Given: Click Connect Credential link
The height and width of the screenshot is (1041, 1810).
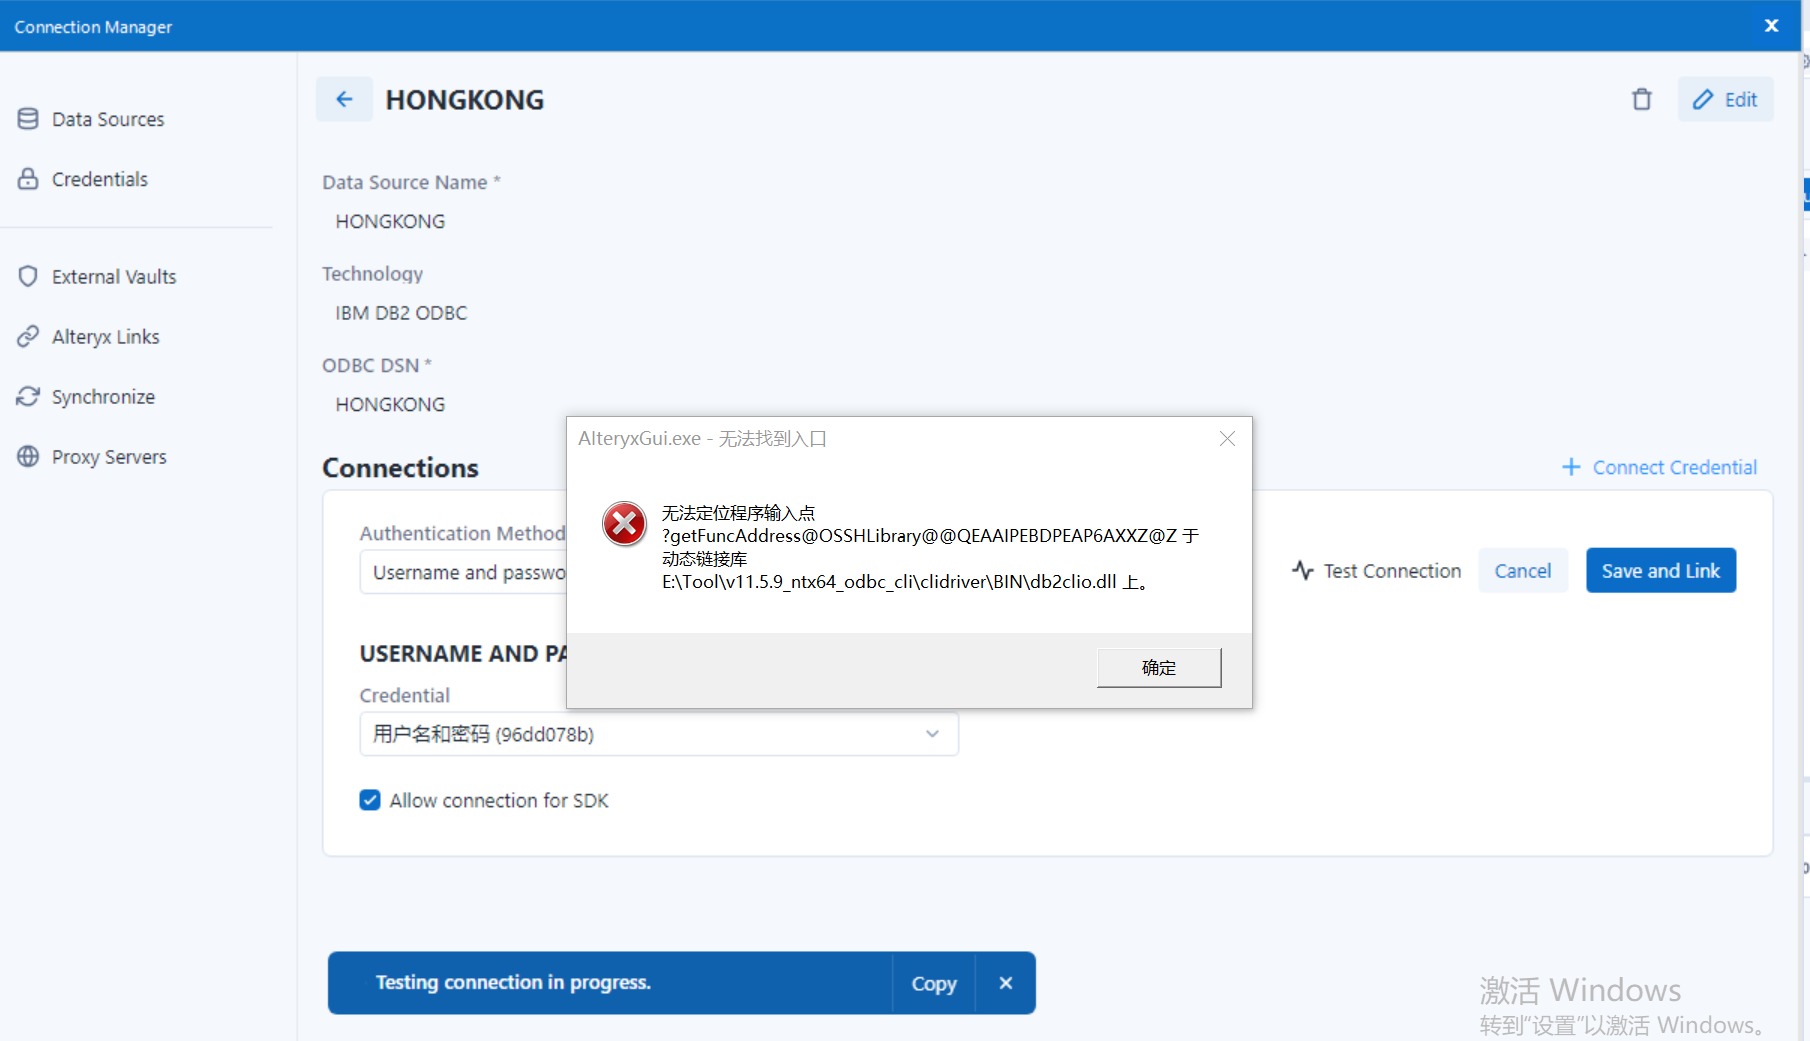Looking at the screenshot, I should [x=1659, y=467].
